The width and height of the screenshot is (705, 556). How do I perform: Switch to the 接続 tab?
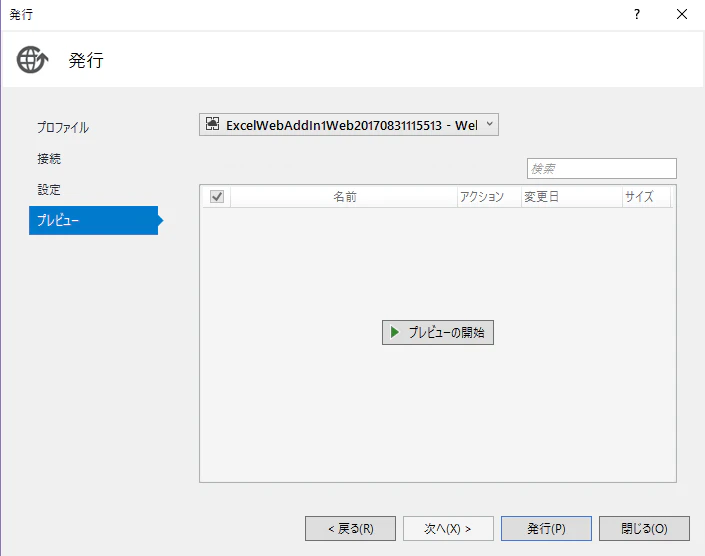(49, 159)
